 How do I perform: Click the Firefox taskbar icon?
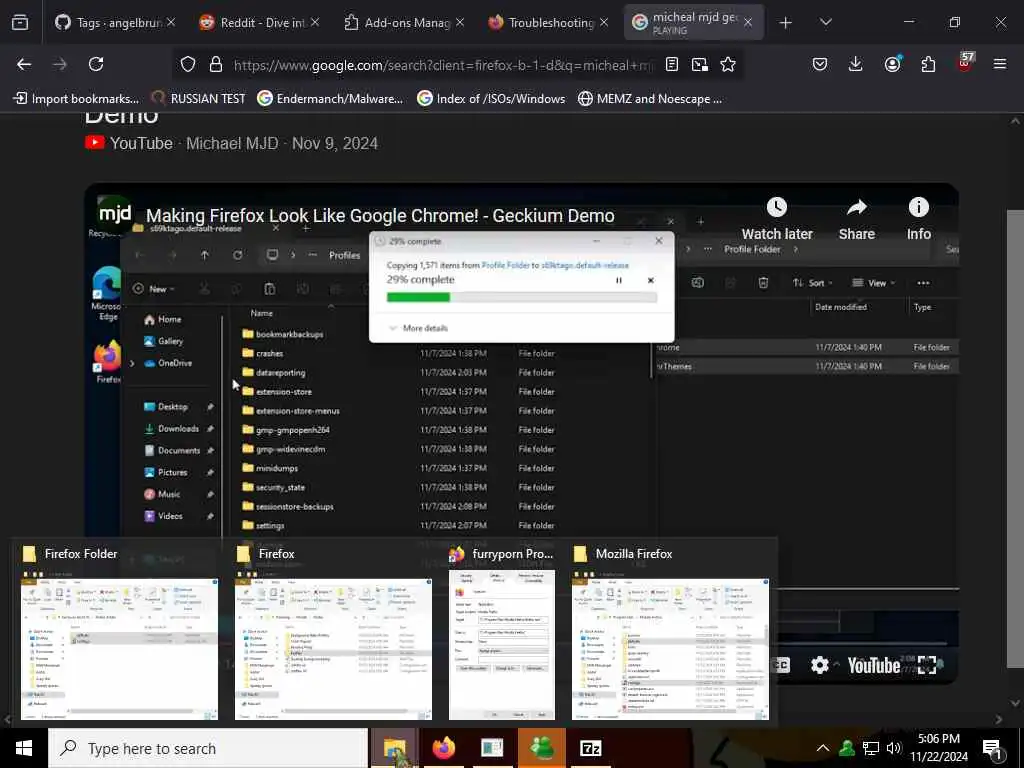click(443, 748)
